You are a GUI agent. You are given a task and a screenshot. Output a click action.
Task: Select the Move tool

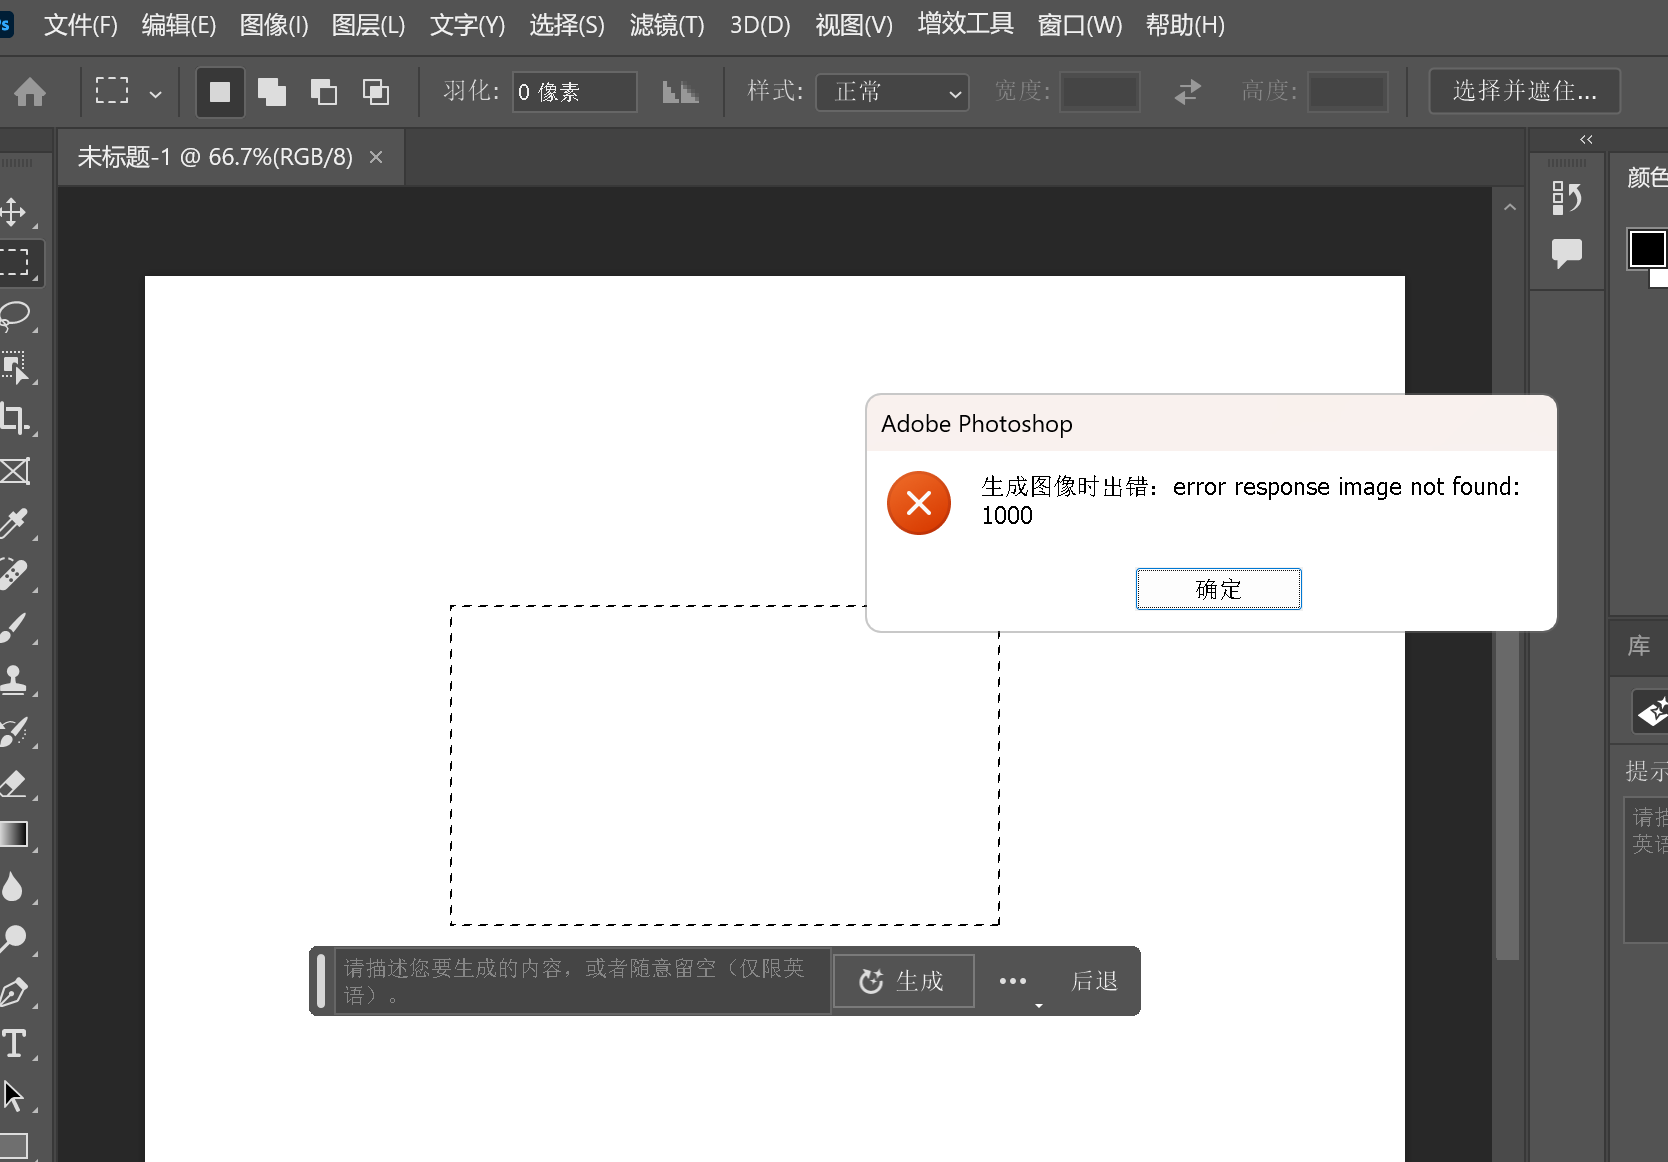(x=14, y=211)
